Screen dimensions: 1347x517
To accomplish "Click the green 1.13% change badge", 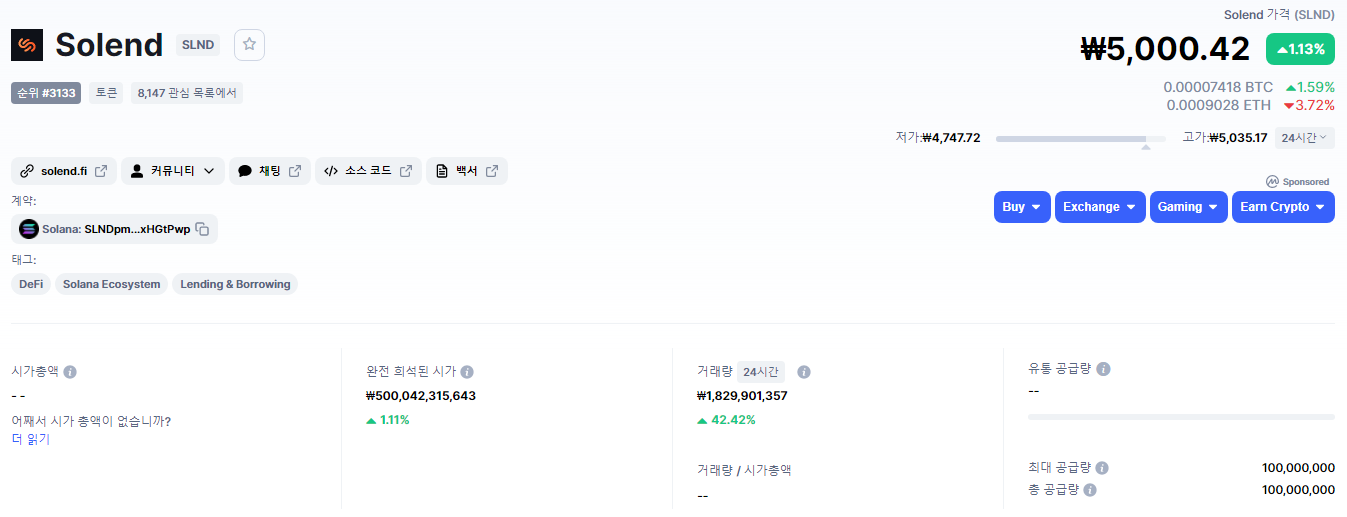I will pyautogui.click(x=1300, y=49).
